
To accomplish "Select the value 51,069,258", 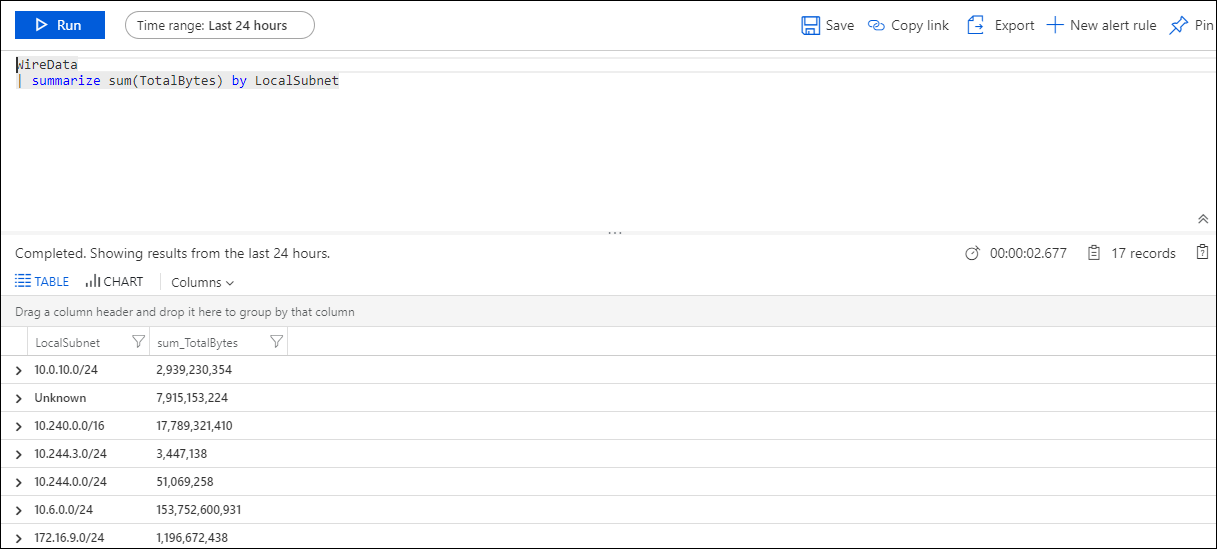I will [185, 482].
